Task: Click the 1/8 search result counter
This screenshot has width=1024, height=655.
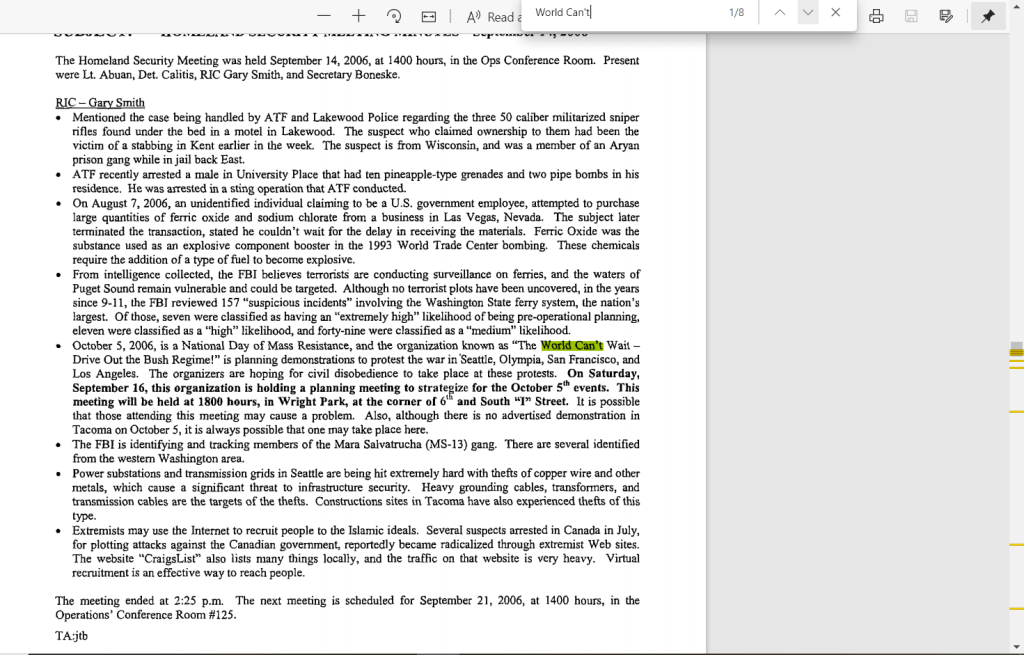Action: coord(737,12)
